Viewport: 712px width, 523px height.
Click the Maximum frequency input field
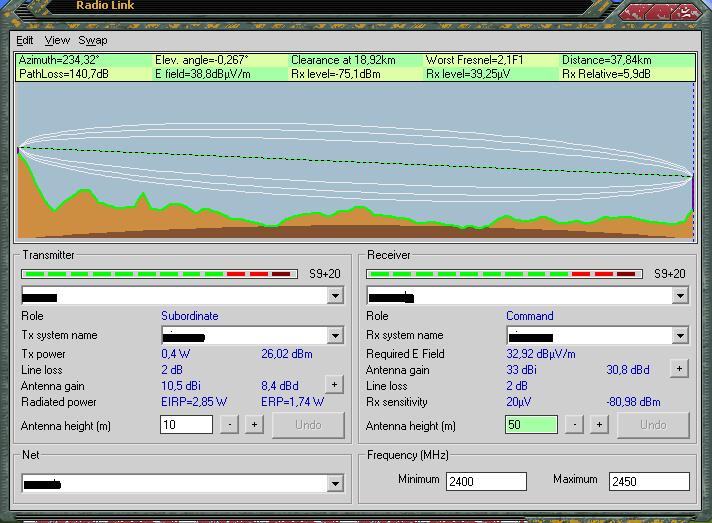point(649,481)
